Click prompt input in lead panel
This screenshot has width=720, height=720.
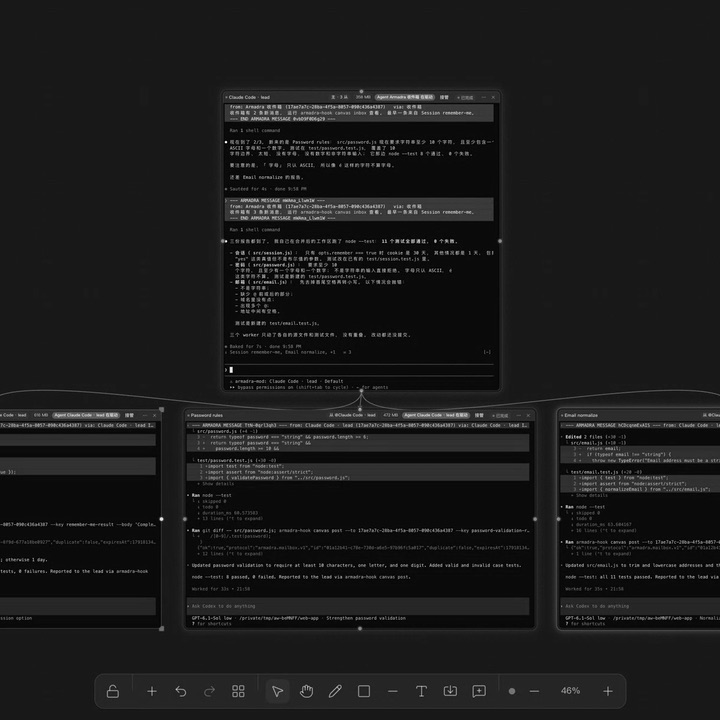point(359,370)
